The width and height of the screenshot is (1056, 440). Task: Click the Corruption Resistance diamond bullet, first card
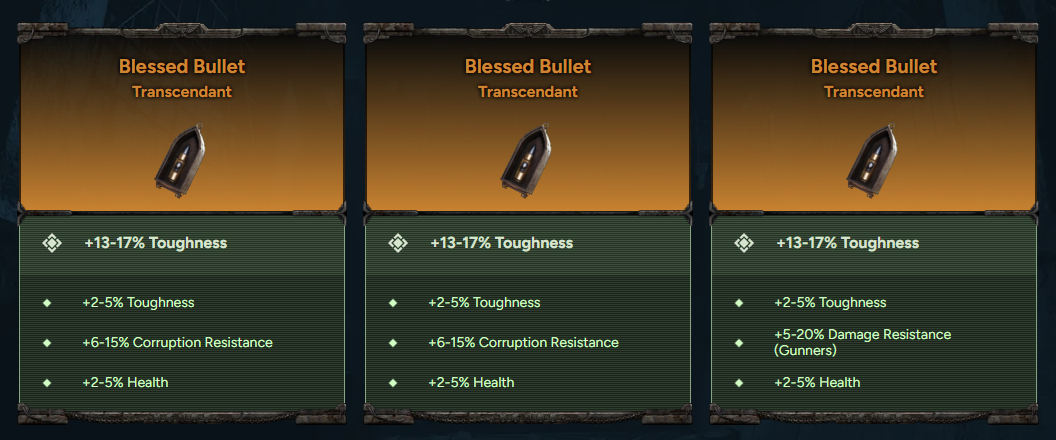pos(47,342)
